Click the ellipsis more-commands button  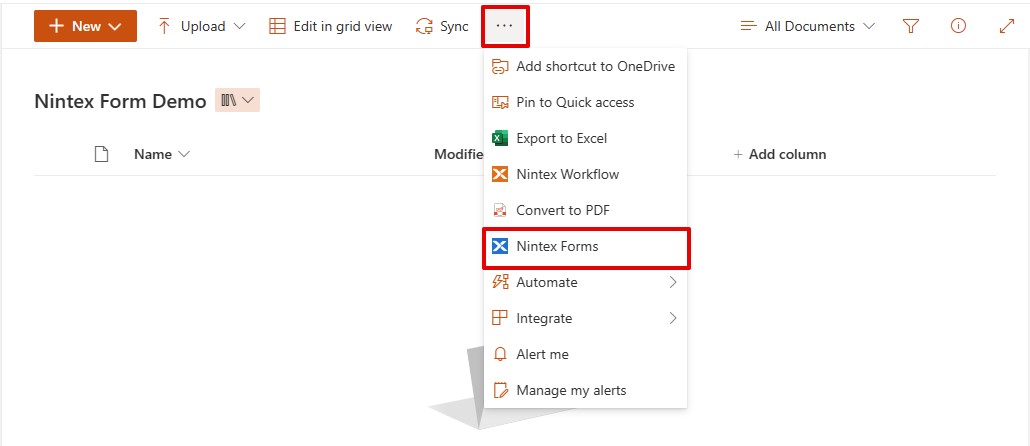(504, 26)
